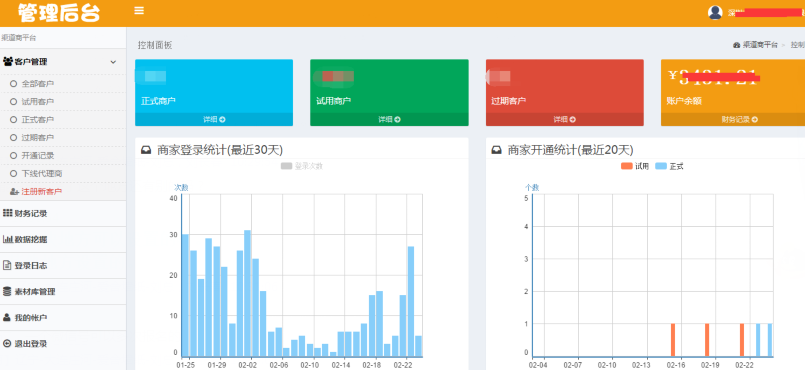The height and width of the screenshot is (370, 805).
Task: Click the 素材库管理 database icon
Action: (x=7, y=291)
